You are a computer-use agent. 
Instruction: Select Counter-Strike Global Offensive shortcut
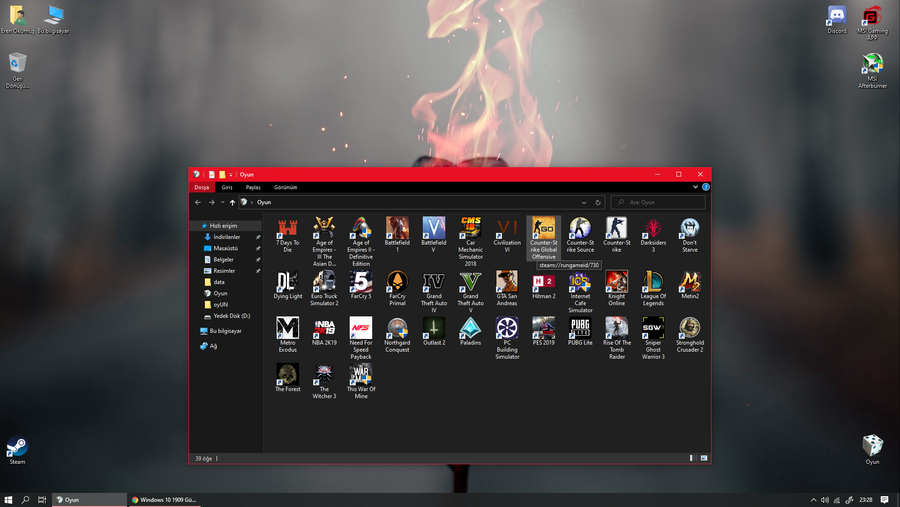(544, 238)
